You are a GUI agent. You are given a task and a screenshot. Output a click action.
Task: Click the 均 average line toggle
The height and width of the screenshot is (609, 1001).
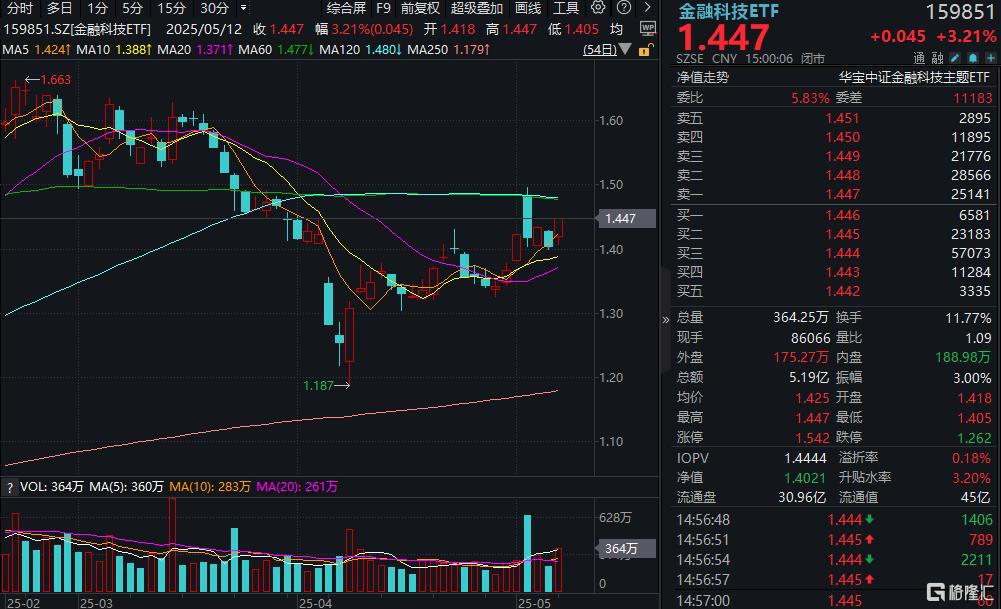coord(616,29)
